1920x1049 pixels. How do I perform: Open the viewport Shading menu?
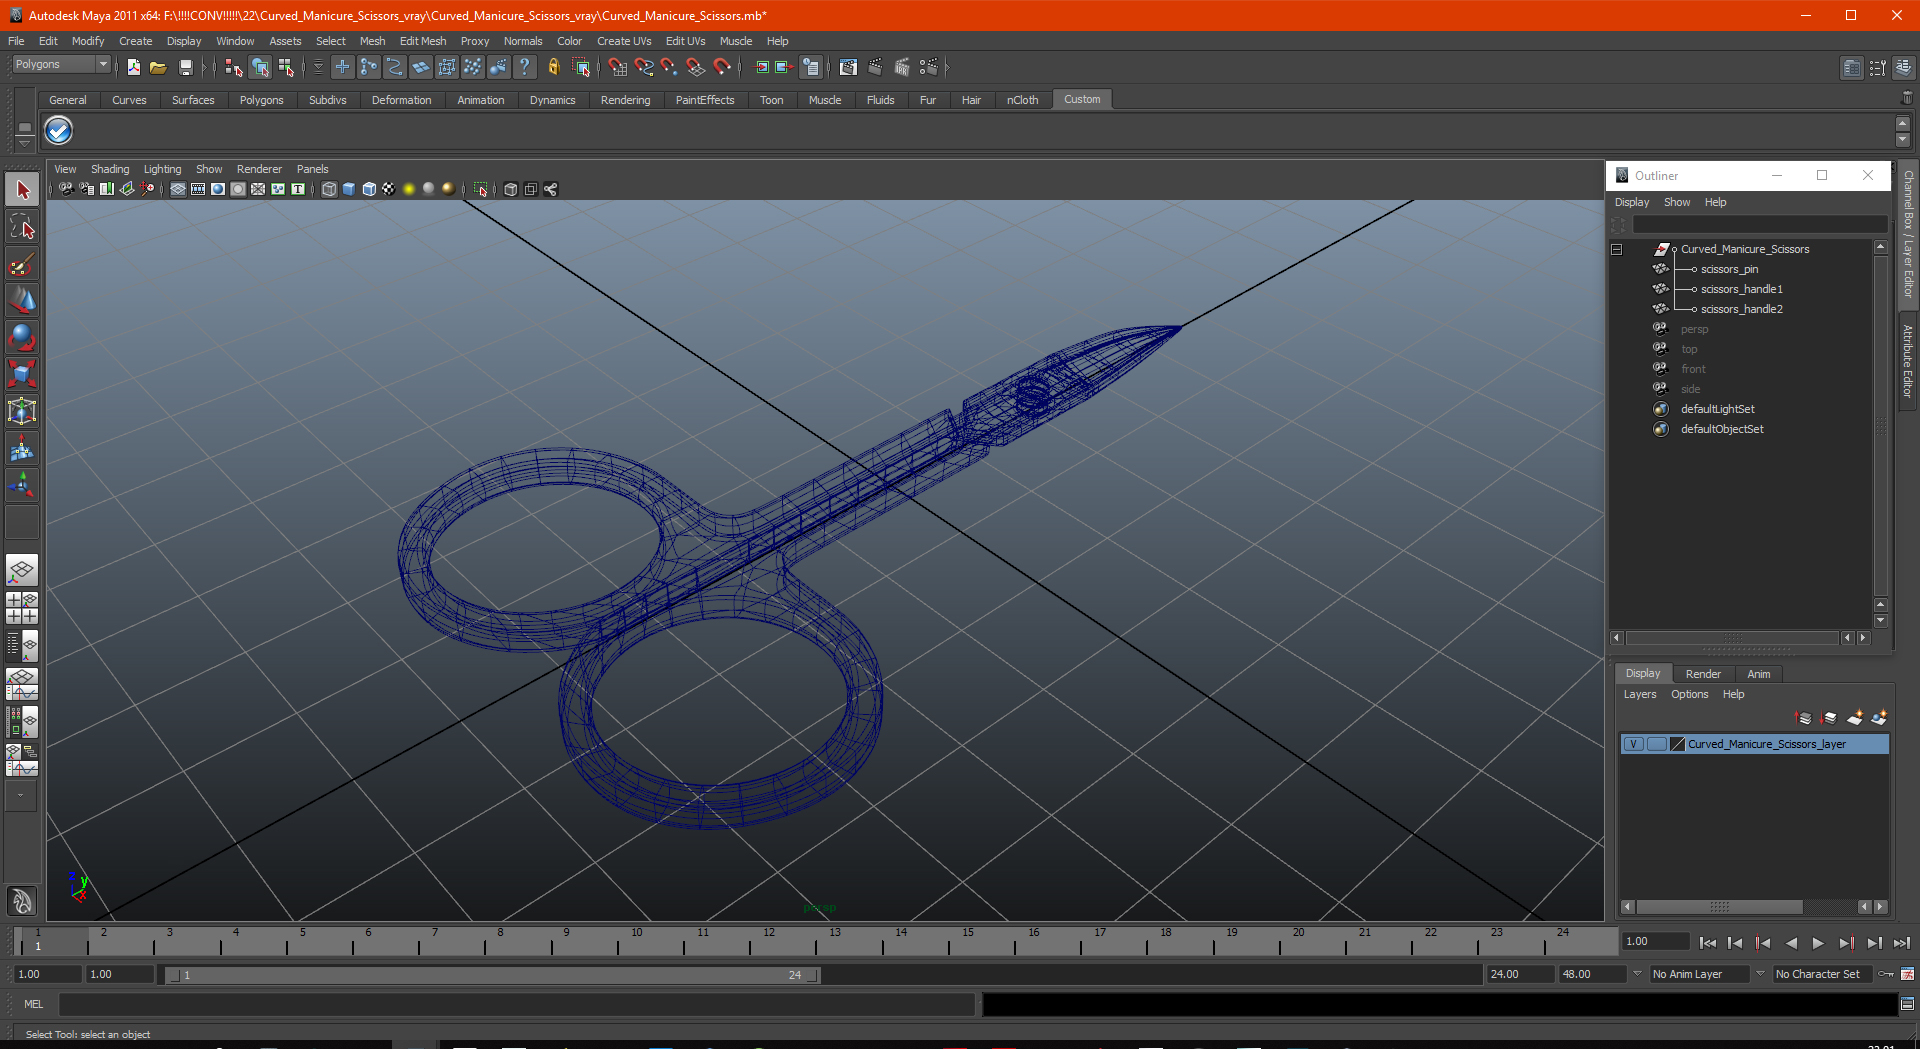pos(110,169)
